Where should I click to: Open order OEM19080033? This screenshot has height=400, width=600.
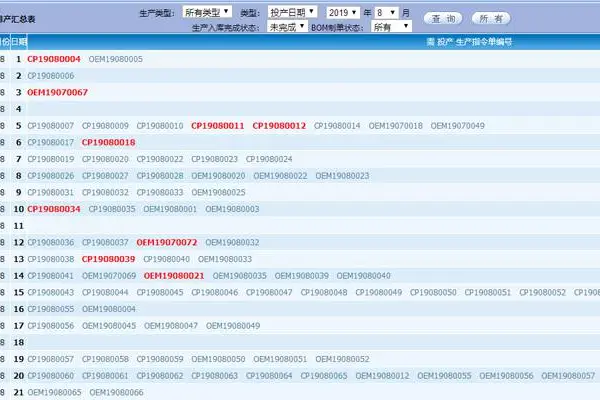225,259
